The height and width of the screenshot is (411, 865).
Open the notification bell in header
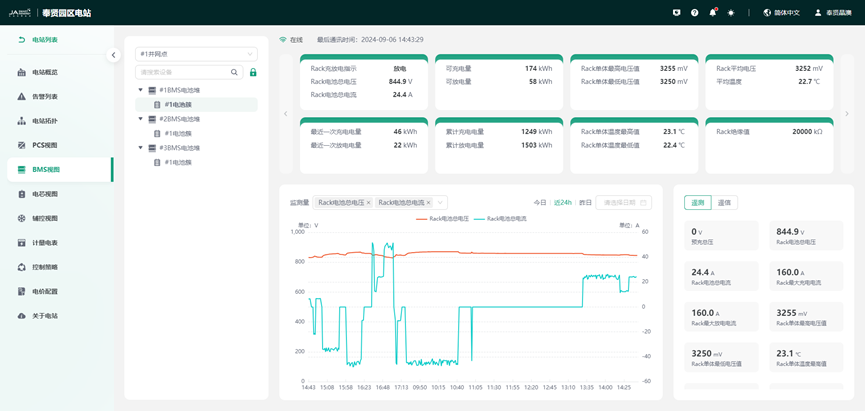coord(713,13)
